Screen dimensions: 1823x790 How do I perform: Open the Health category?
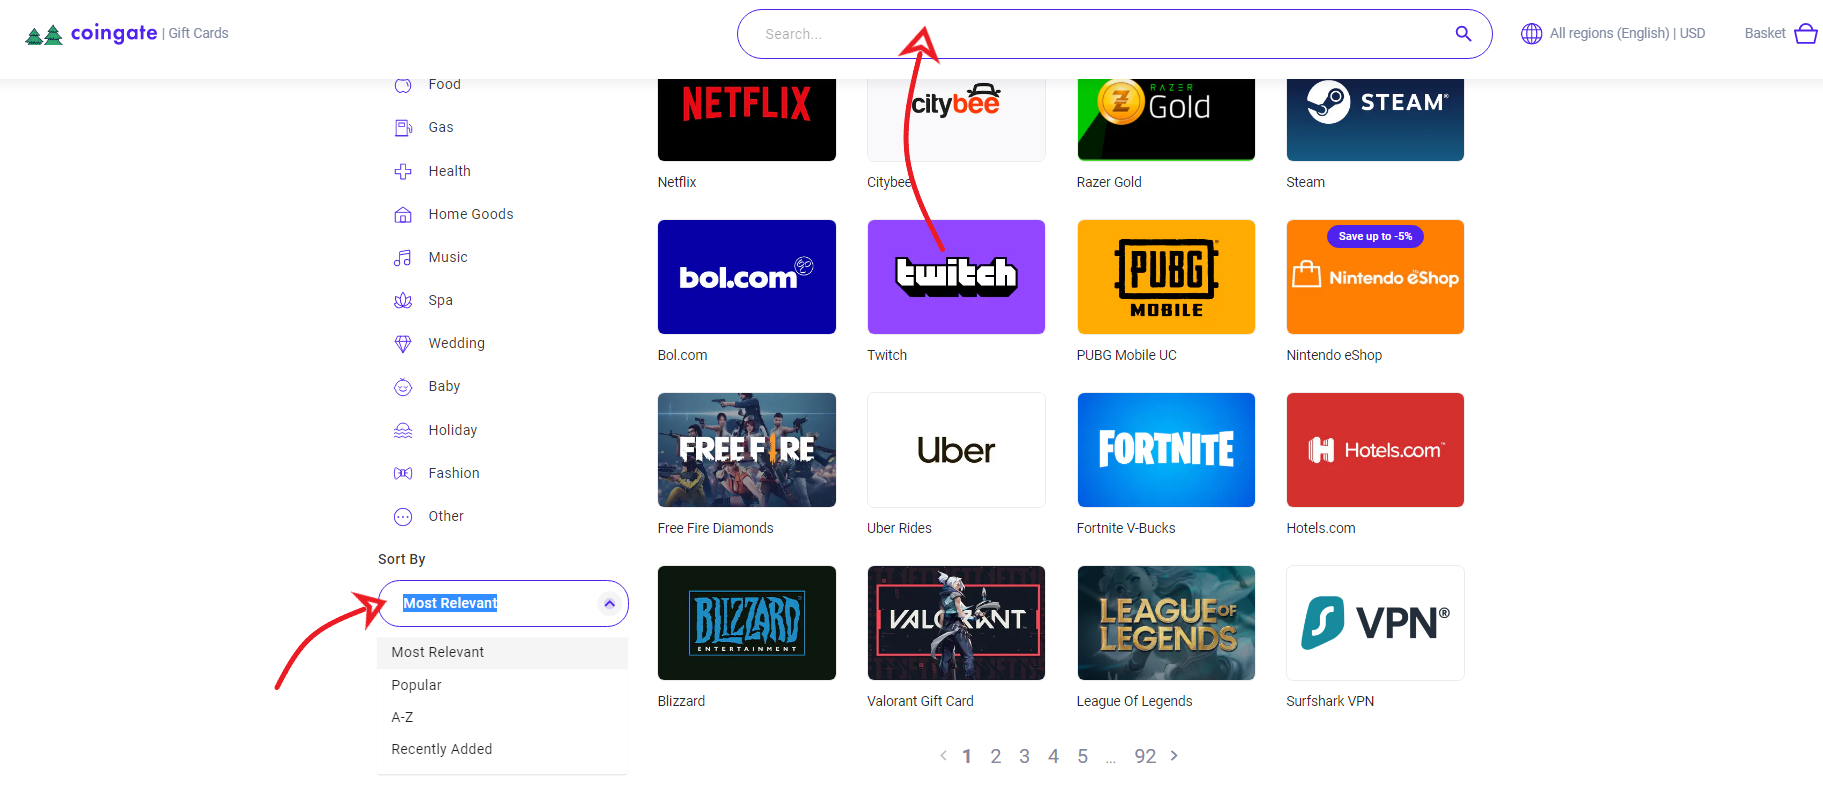[x=449, y=171]
